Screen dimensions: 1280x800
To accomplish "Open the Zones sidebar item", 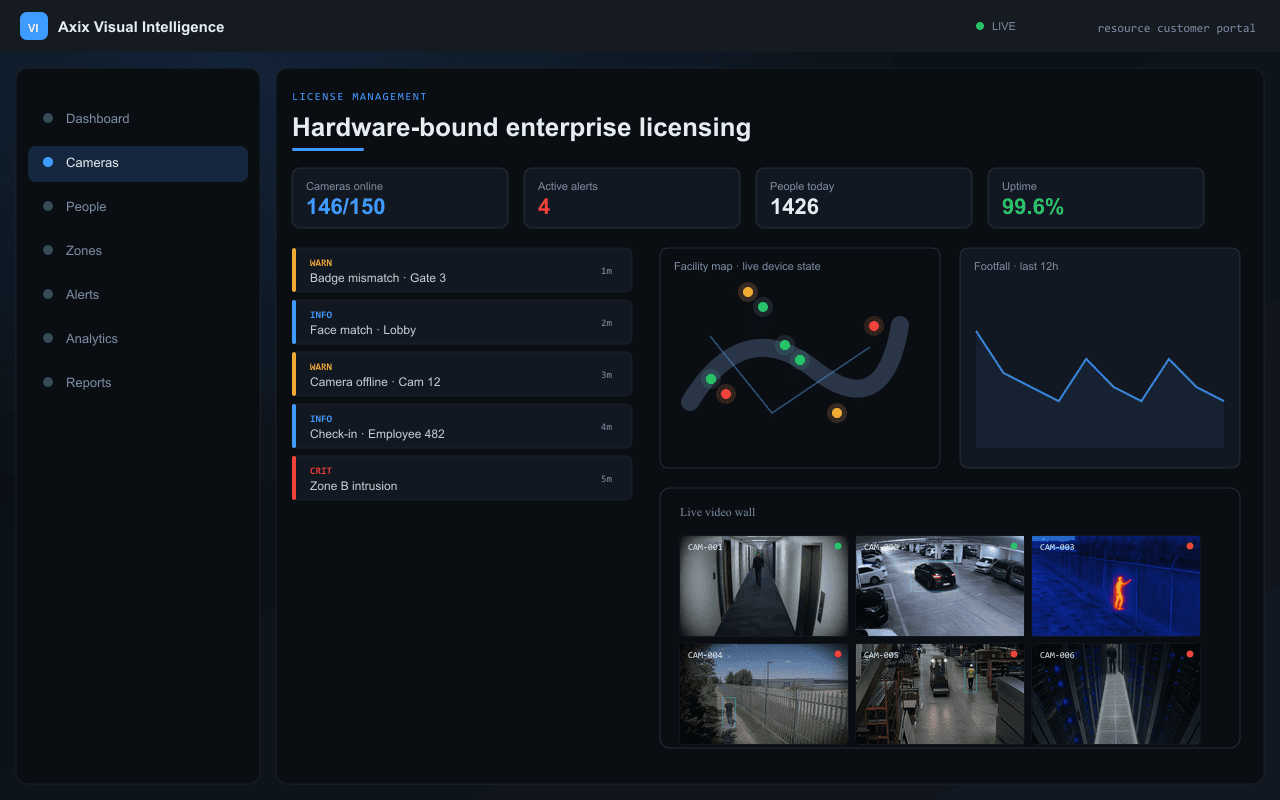I will (138, 250).
